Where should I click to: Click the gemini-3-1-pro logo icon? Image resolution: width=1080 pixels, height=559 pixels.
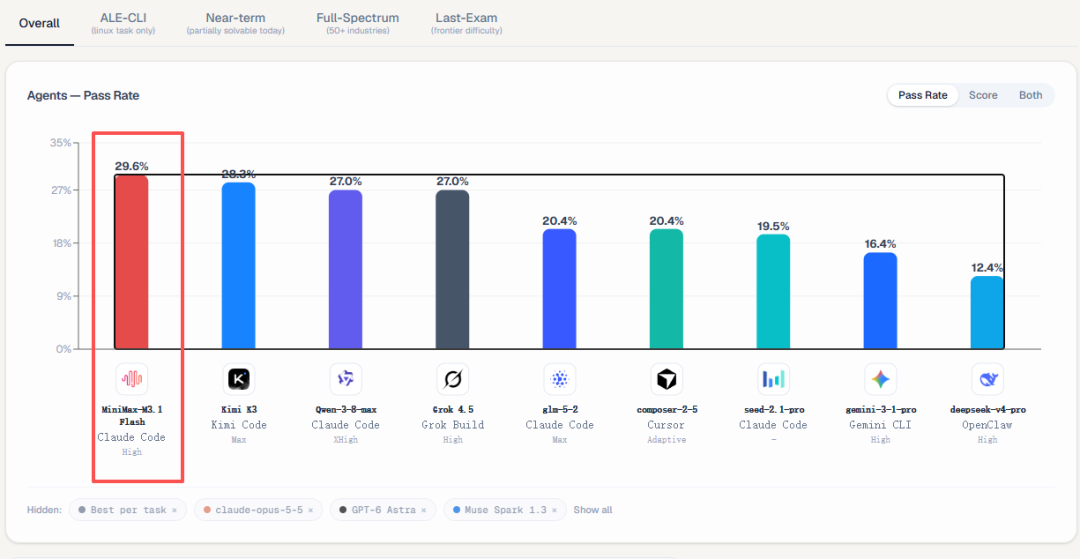880,379
